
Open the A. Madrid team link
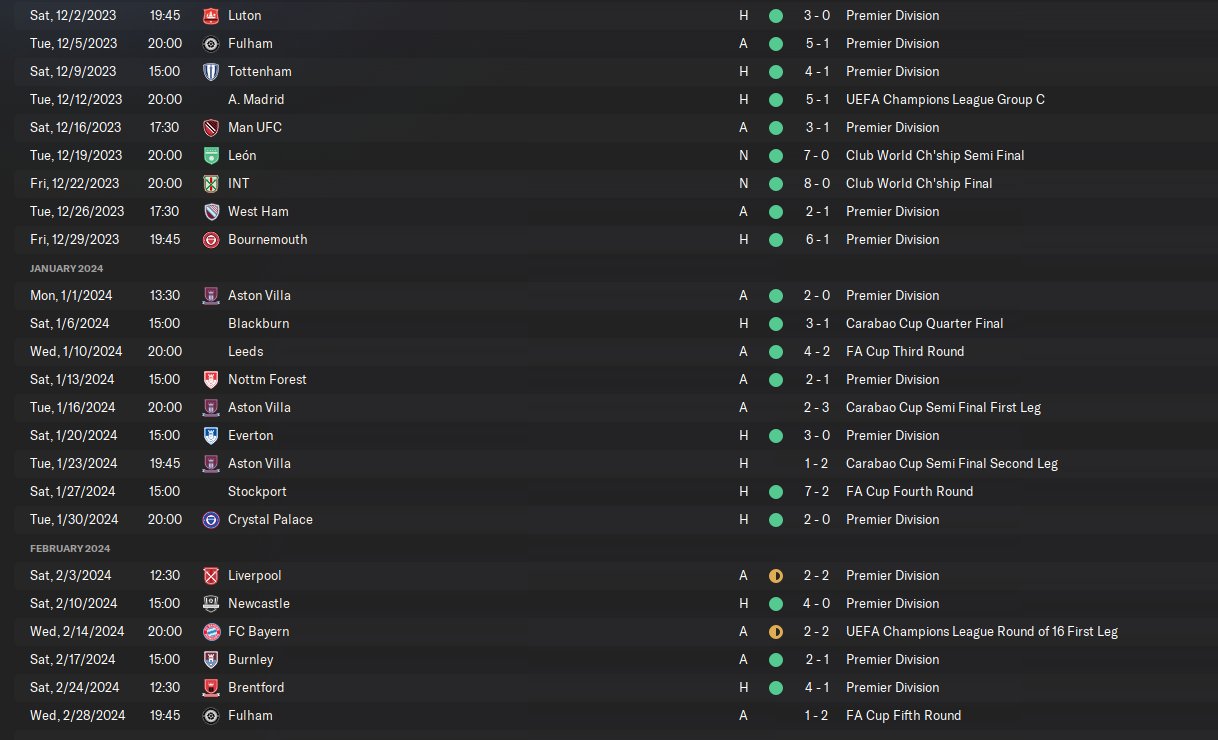pos(256,100)
